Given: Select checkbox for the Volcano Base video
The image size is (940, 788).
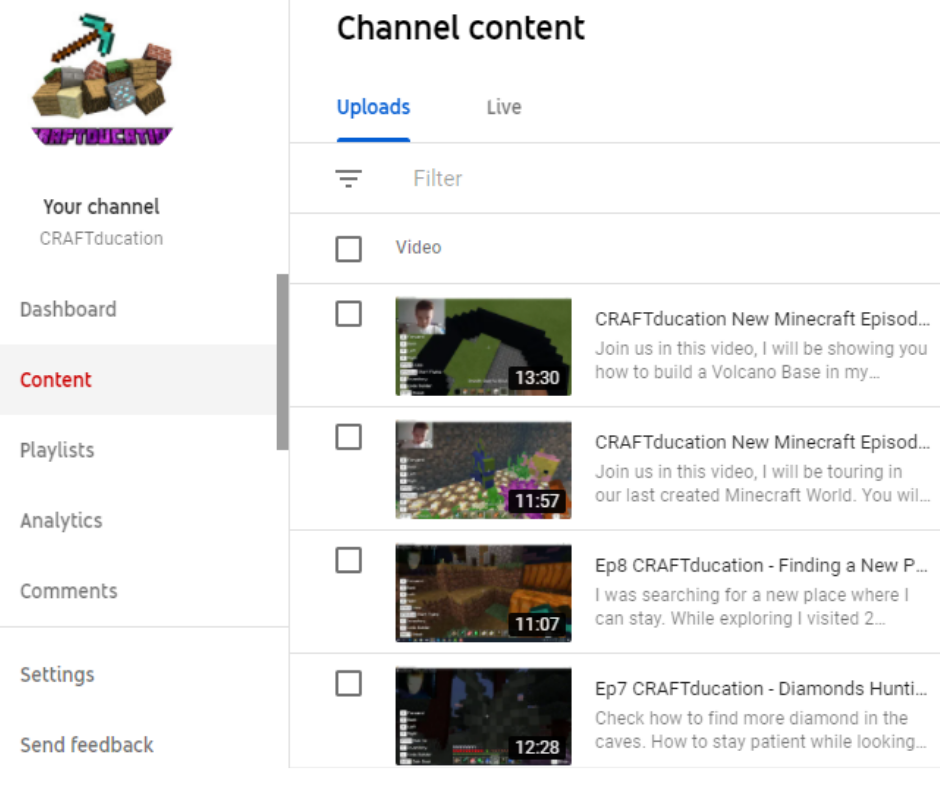Looking at the screenshot, I should [x=348, y=314].
